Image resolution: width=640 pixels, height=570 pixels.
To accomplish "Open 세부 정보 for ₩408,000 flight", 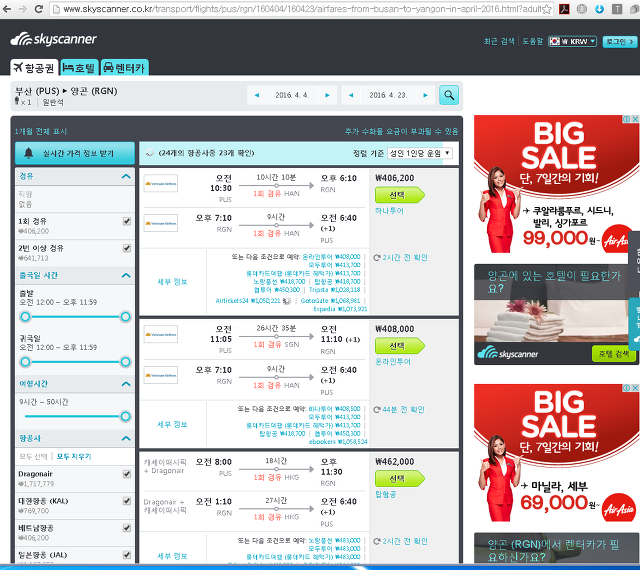I will click(x=172, y=425).
